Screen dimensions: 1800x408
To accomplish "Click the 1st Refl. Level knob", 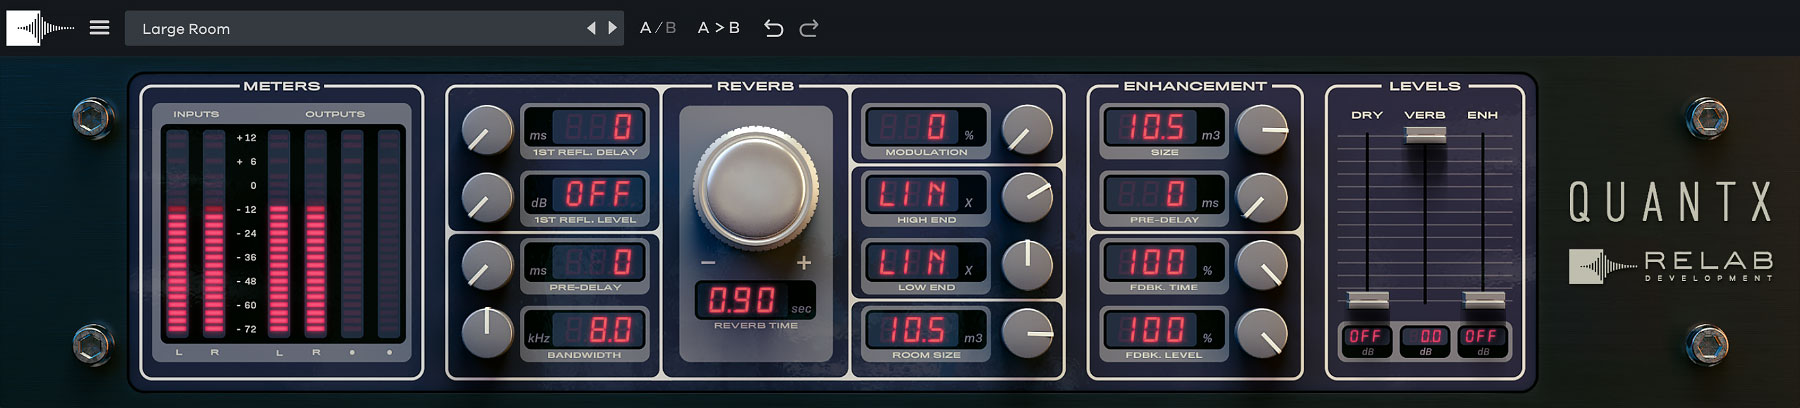I will [x=487, y=197].
